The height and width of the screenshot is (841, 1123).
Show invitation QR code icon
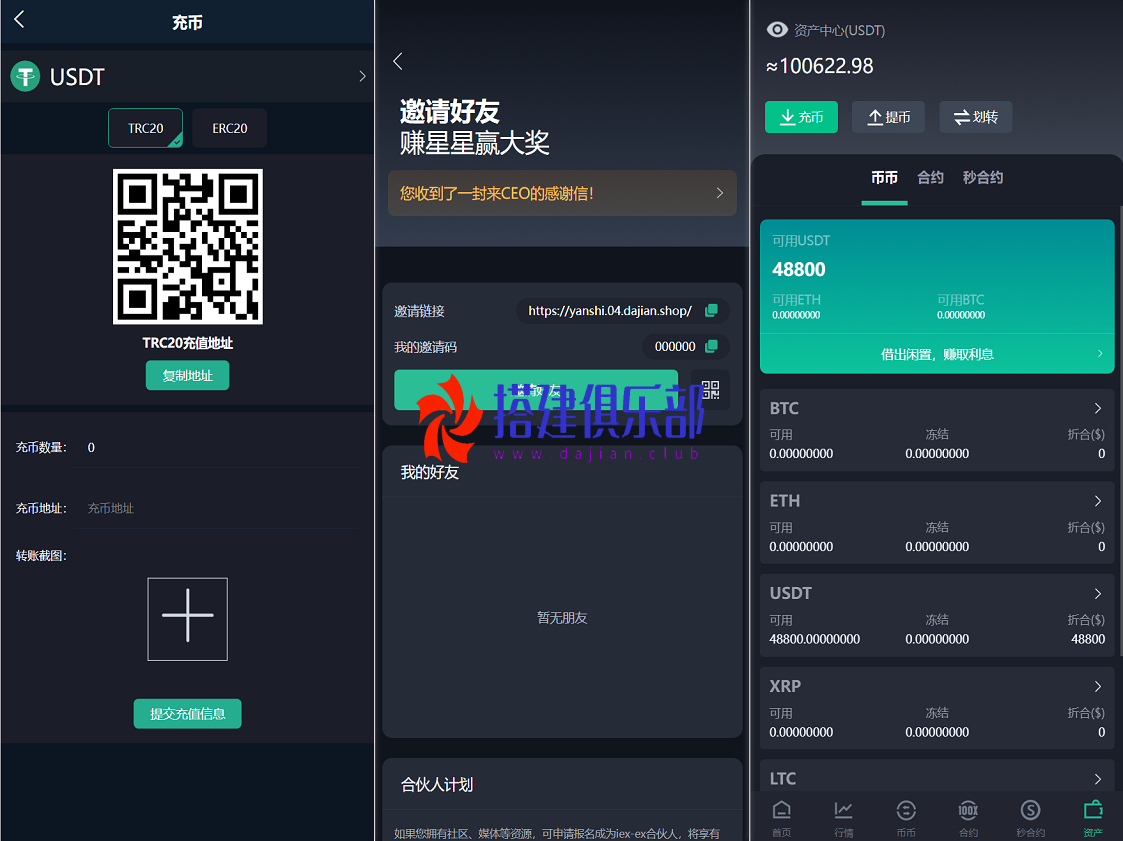click(710, 390)
